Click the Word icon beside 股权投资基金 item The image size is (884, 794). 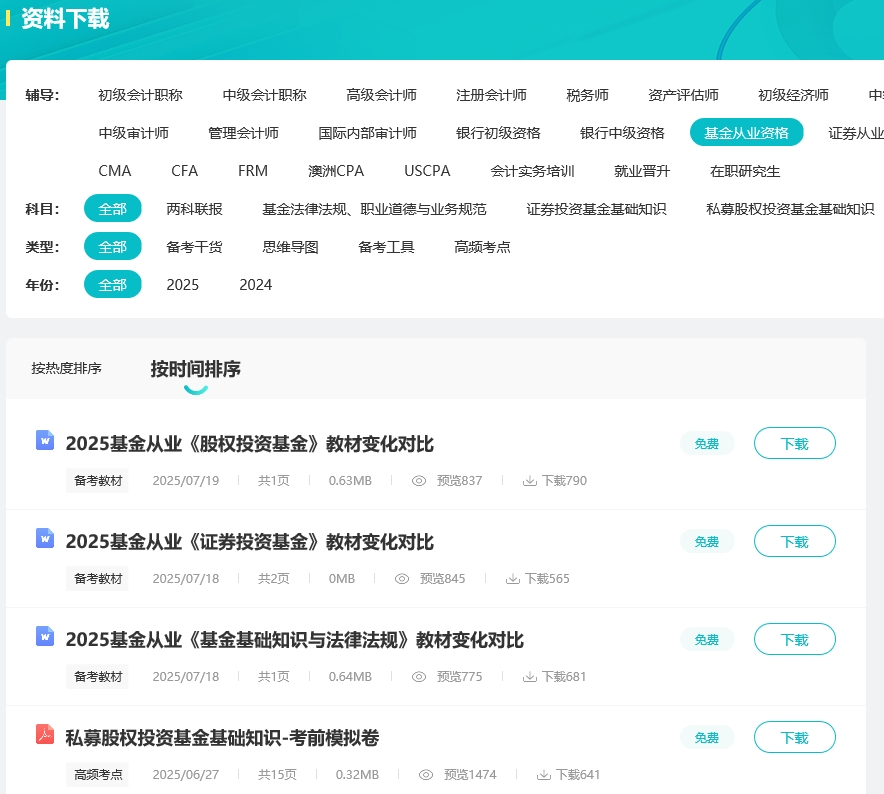point(44,441)
